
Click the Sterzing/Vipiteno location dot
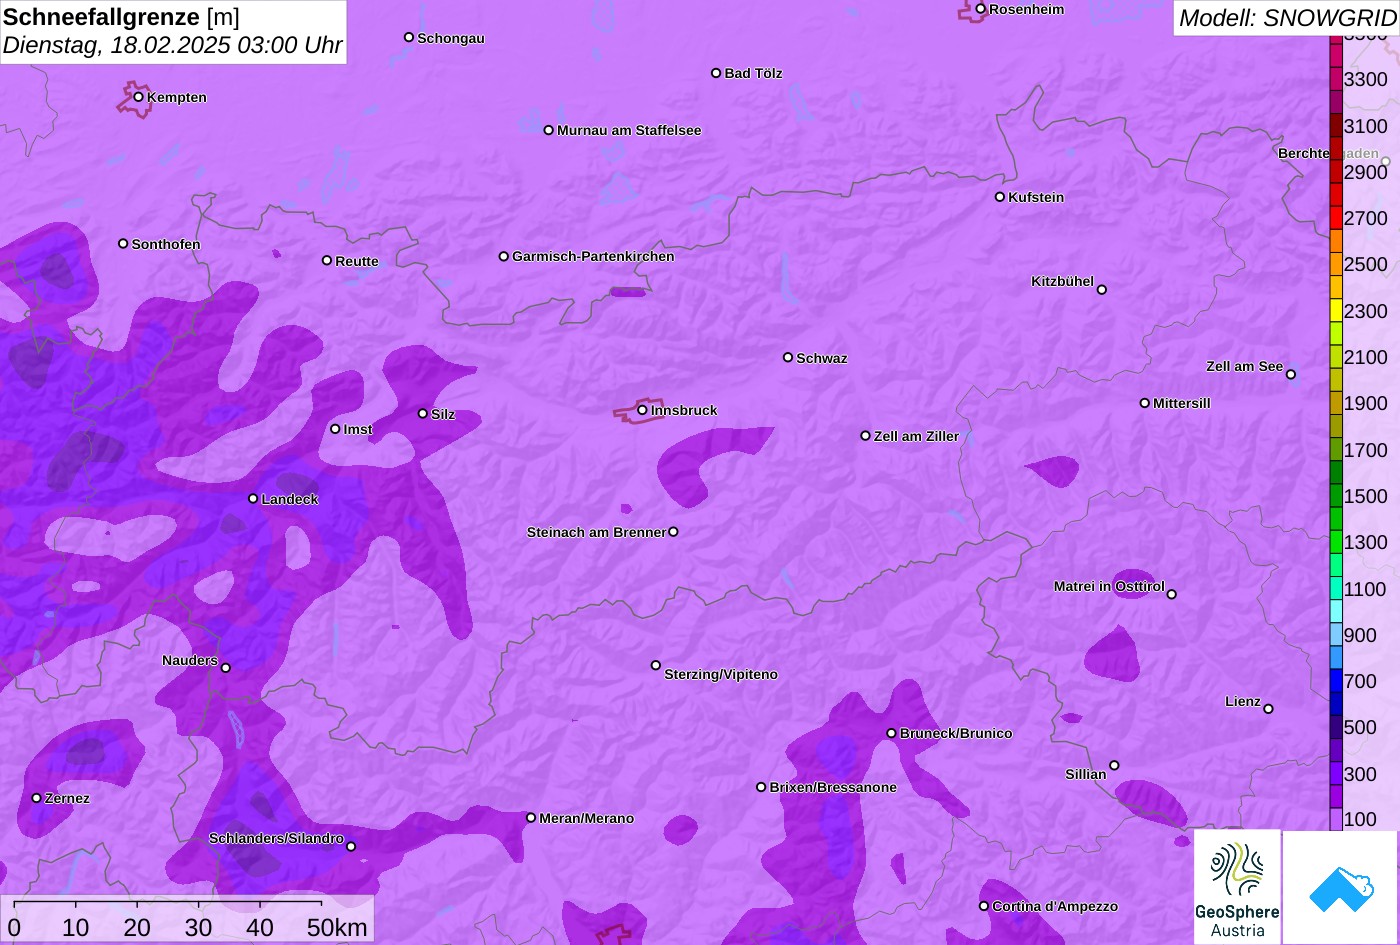656,665
